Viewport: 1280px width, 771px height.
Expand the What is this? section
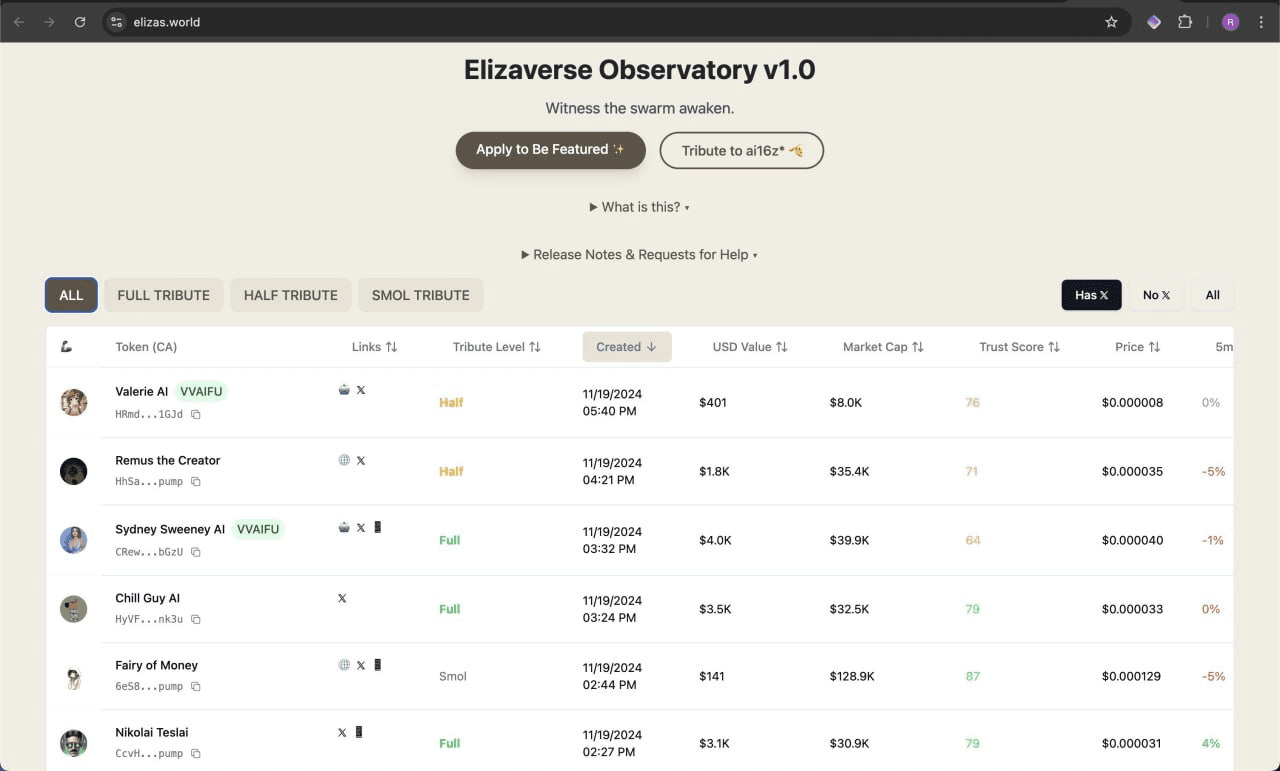[640, 207]
